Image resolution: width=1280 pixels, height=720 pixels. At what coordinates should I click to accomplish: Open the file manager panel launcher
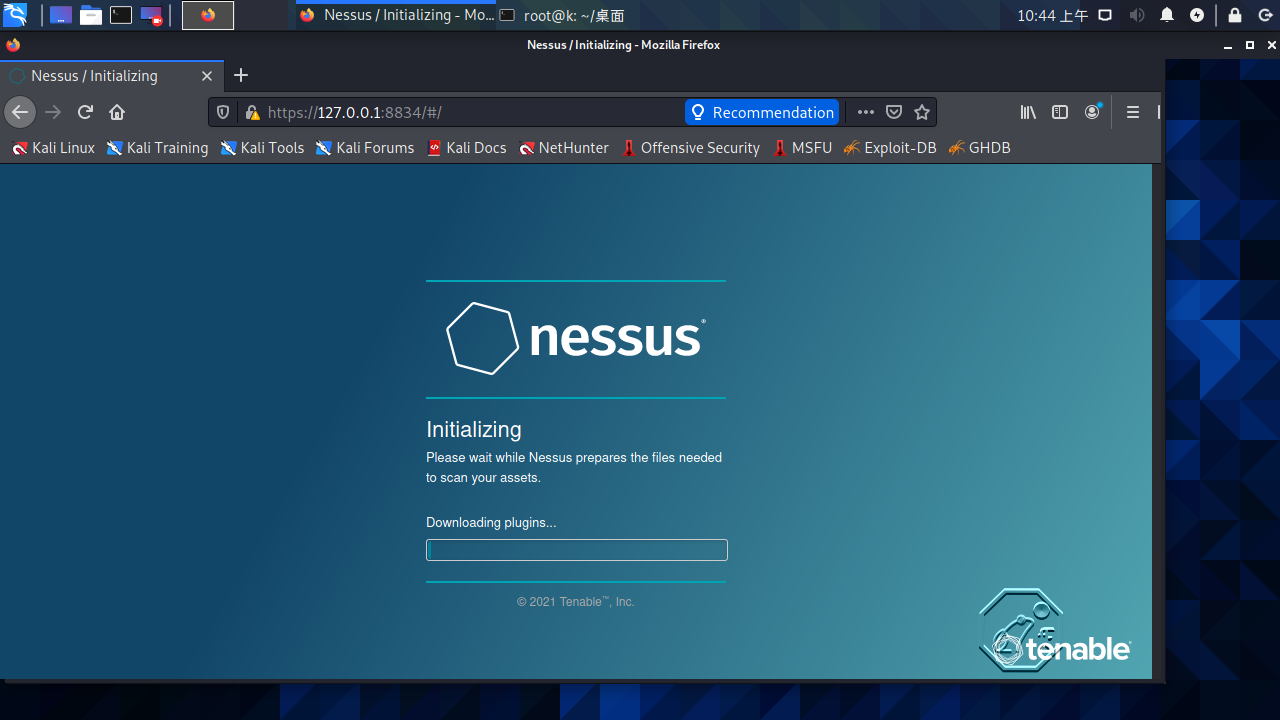91,15
